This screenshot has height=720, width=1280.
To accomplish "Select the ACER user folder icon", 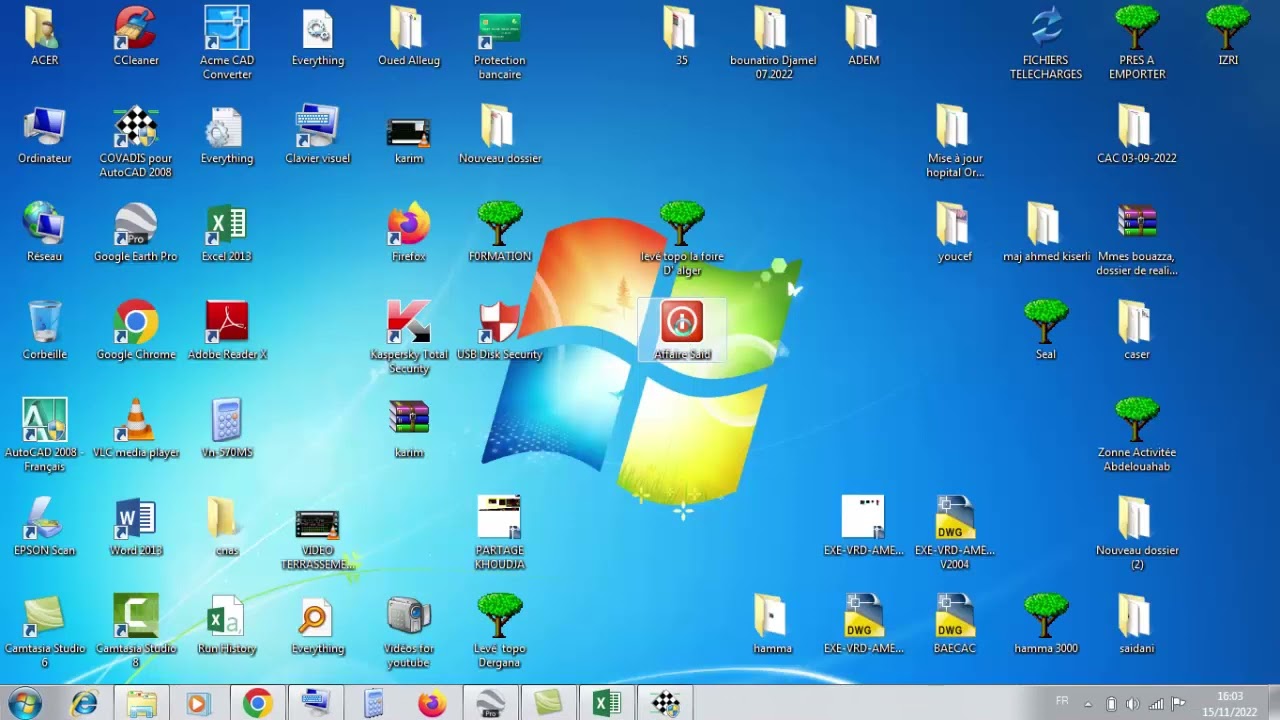I will coord(45,37).
